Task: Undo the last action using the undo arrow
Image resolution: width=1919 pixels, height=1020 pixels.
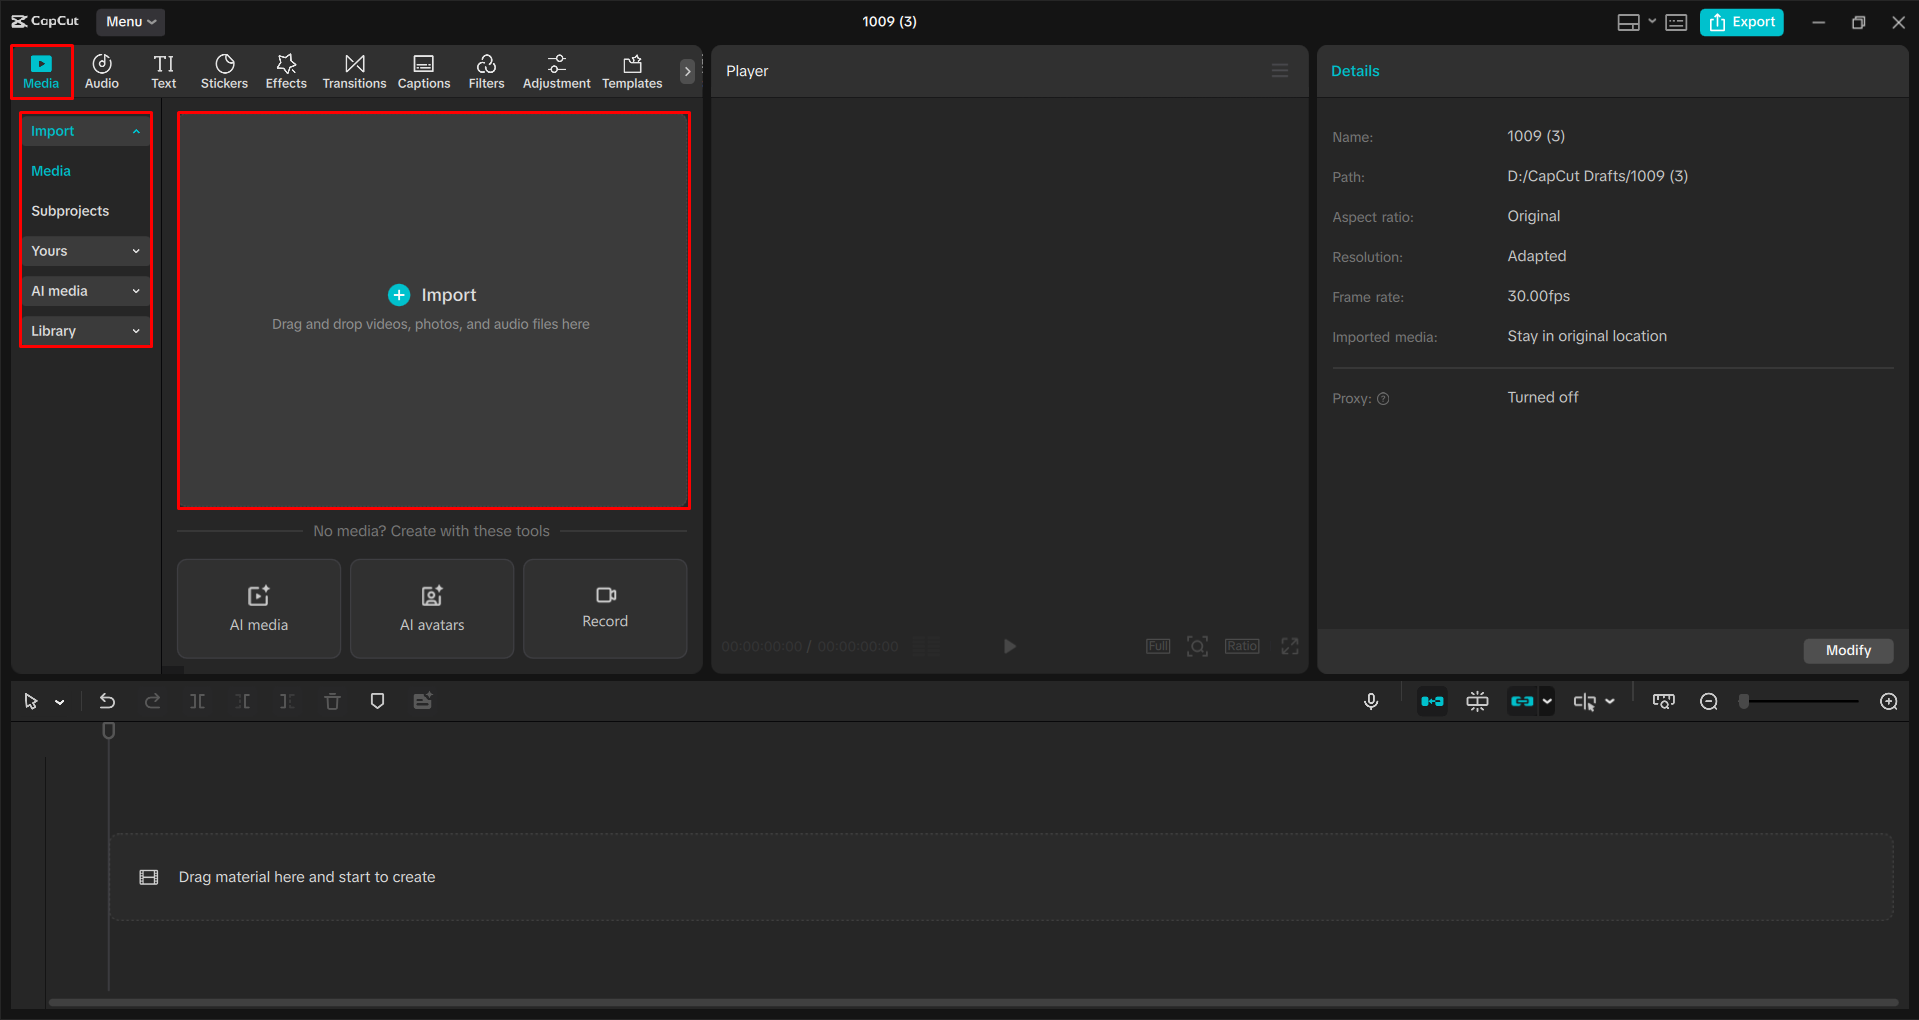Action: click(107, 701)
